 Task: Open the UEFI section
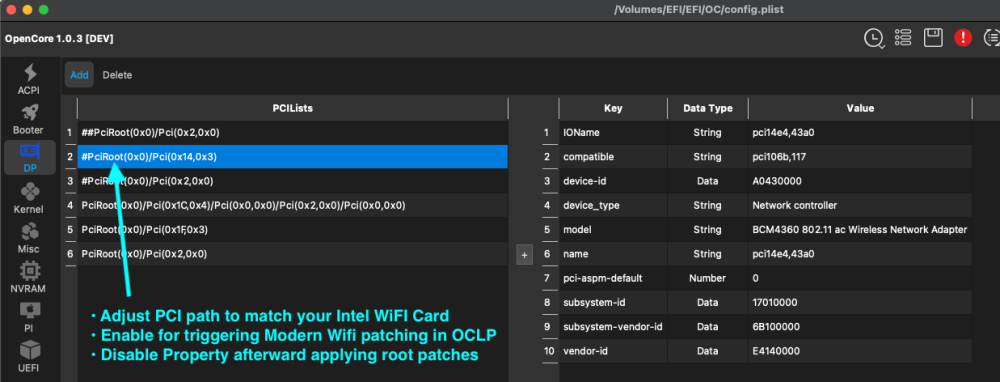(x=30, y=356)
